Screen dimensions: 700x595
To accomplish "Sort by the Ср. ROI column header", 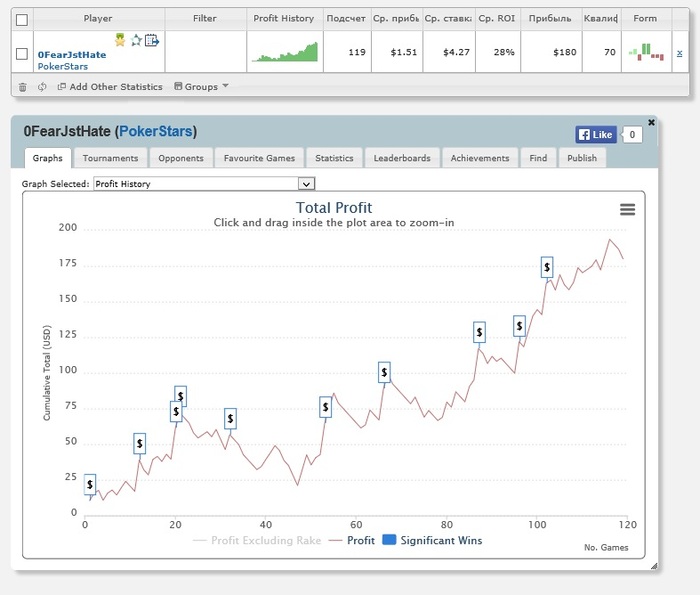I will (x=497, y=19).
